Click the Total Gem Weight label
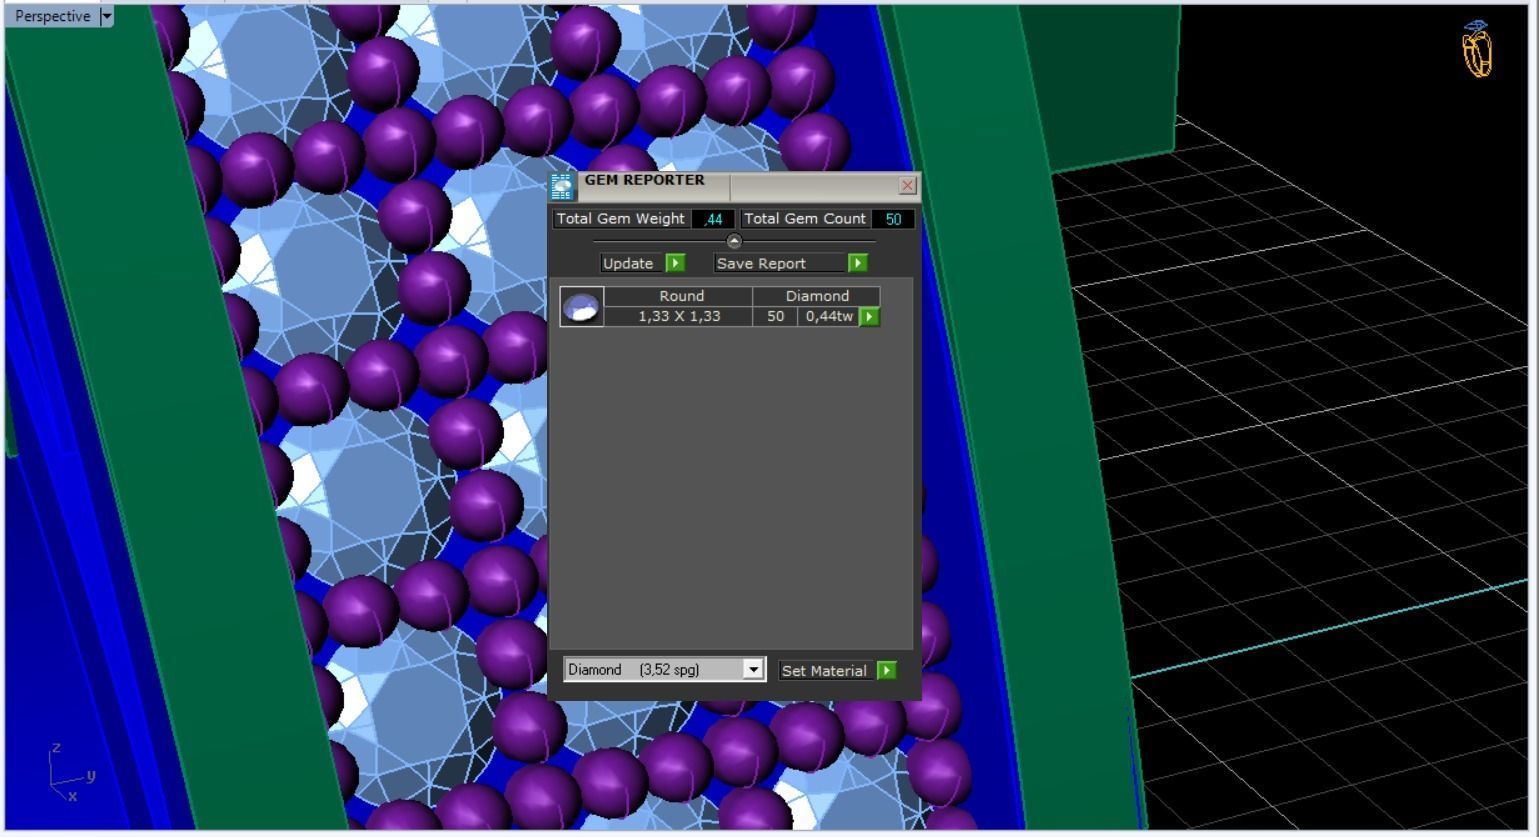1539x837 pixels. [621, 219]
